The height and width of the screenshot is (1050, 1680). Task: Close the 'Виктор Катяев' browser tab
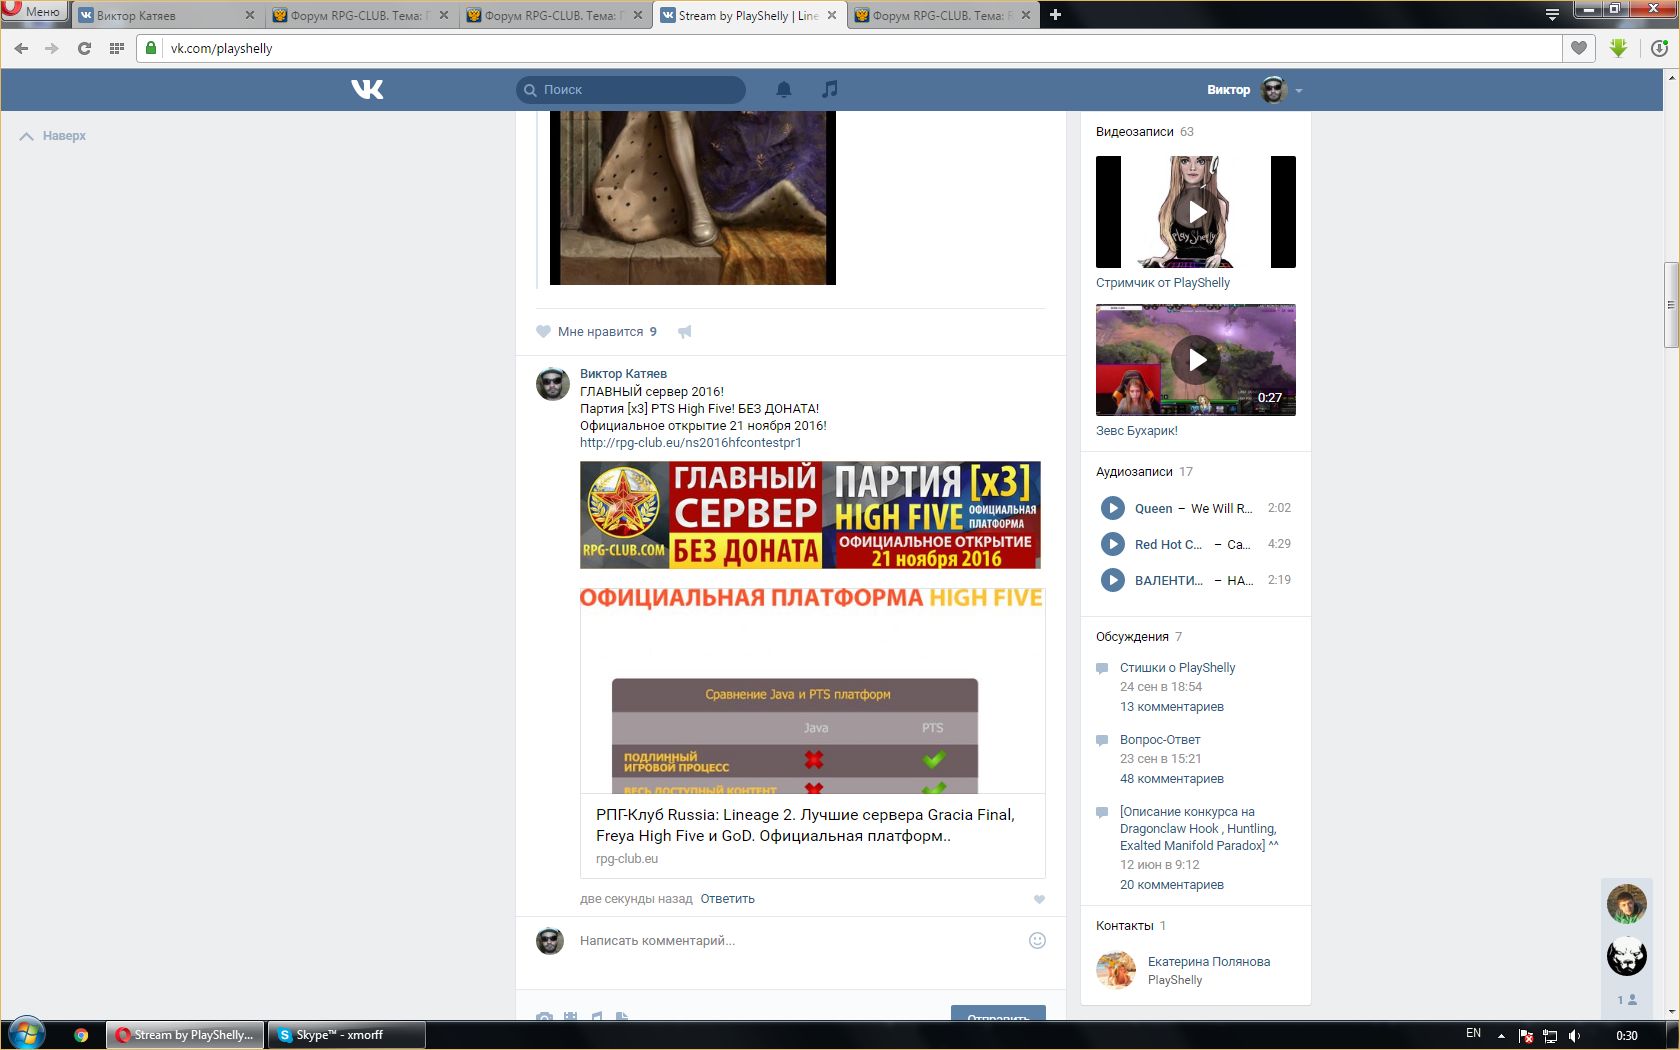pos(249,15)
